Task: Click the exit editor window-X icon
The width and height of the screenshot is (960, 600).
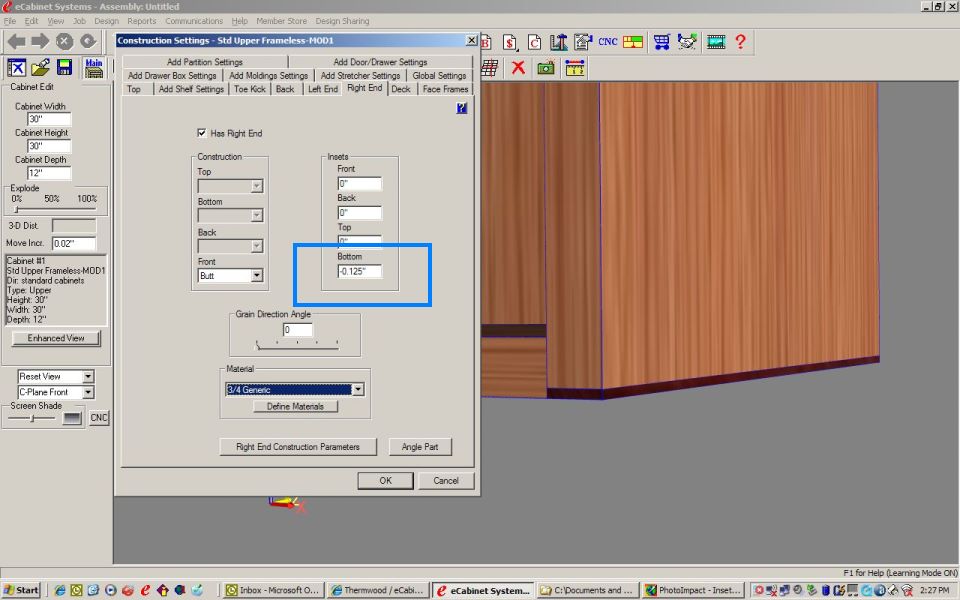Action: coord(17,67)
